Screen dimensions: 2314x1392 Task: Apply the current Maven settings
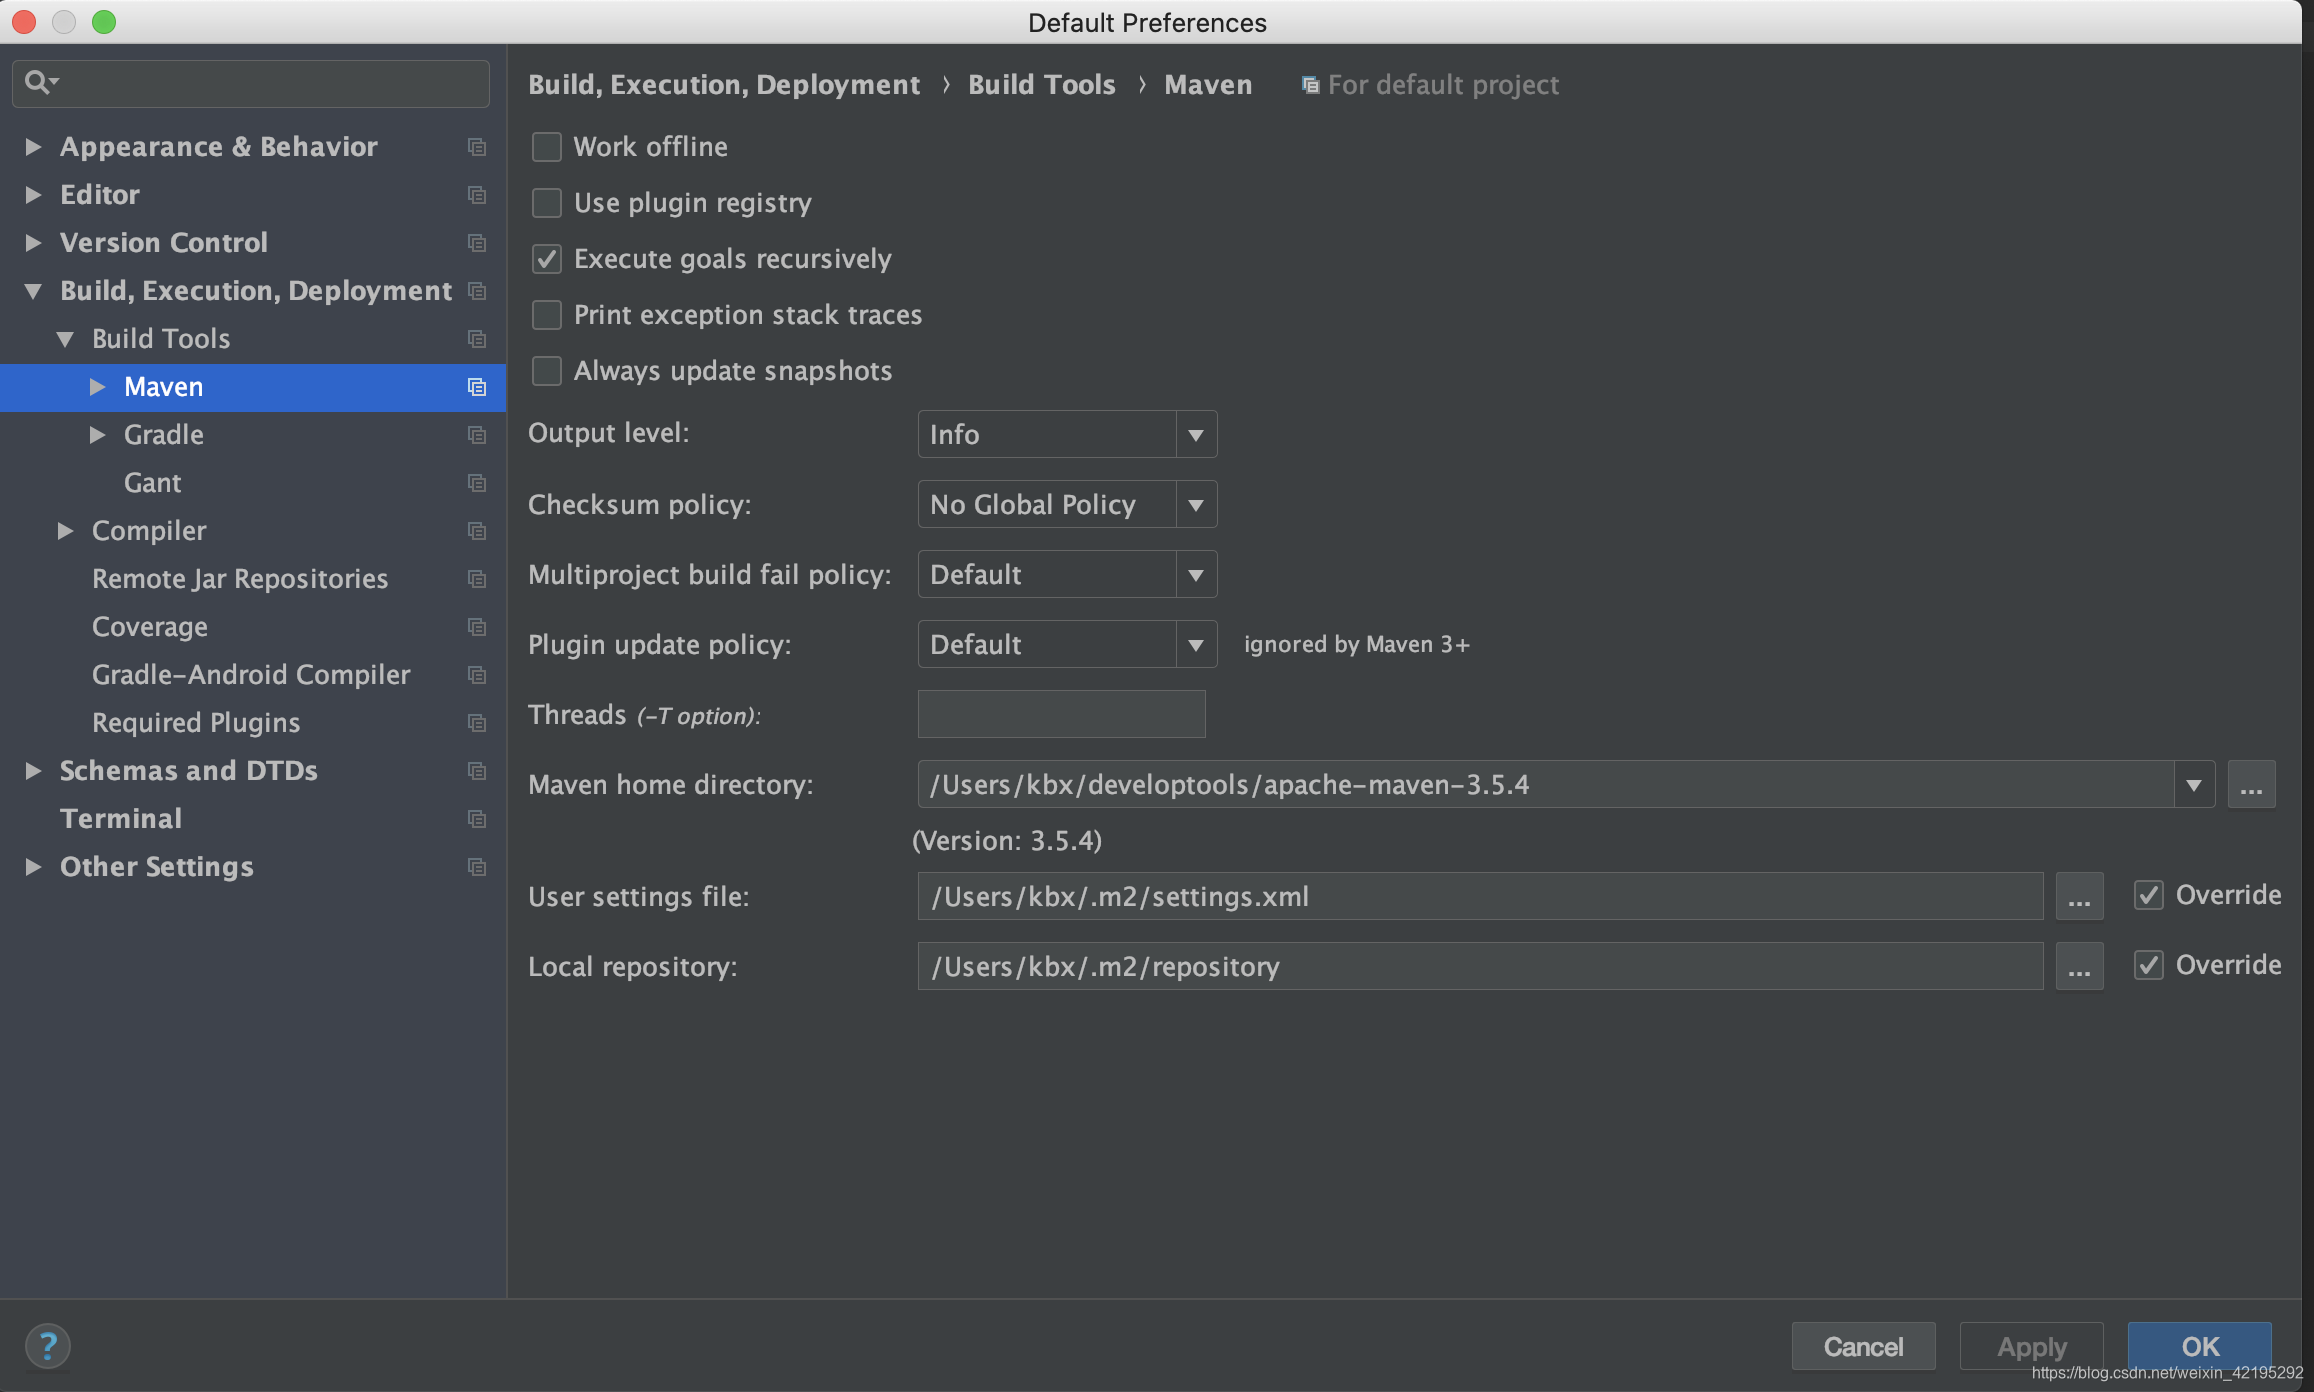click(x=2030, y=1346)
